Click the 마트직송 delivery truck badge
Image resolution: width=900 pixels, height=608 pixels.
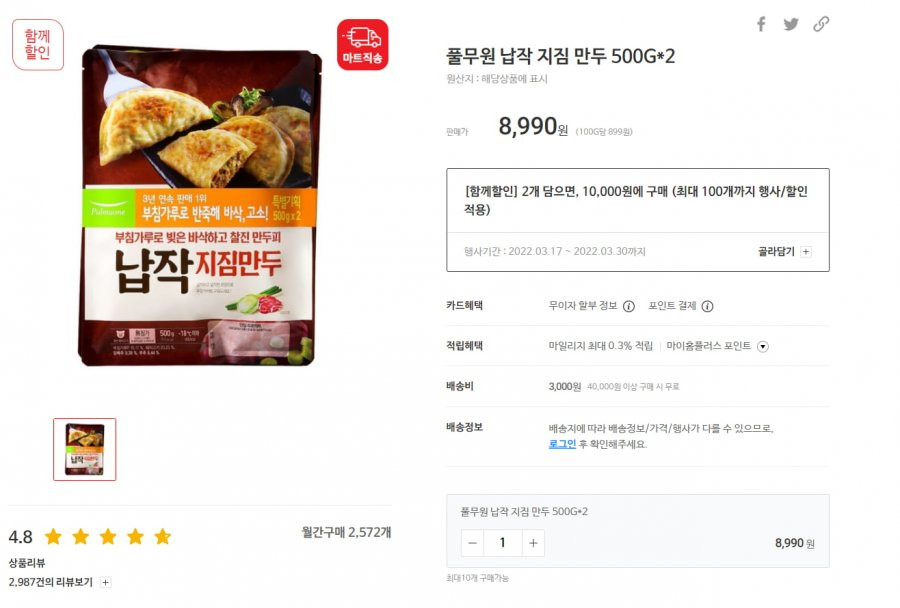pos(362,45)
